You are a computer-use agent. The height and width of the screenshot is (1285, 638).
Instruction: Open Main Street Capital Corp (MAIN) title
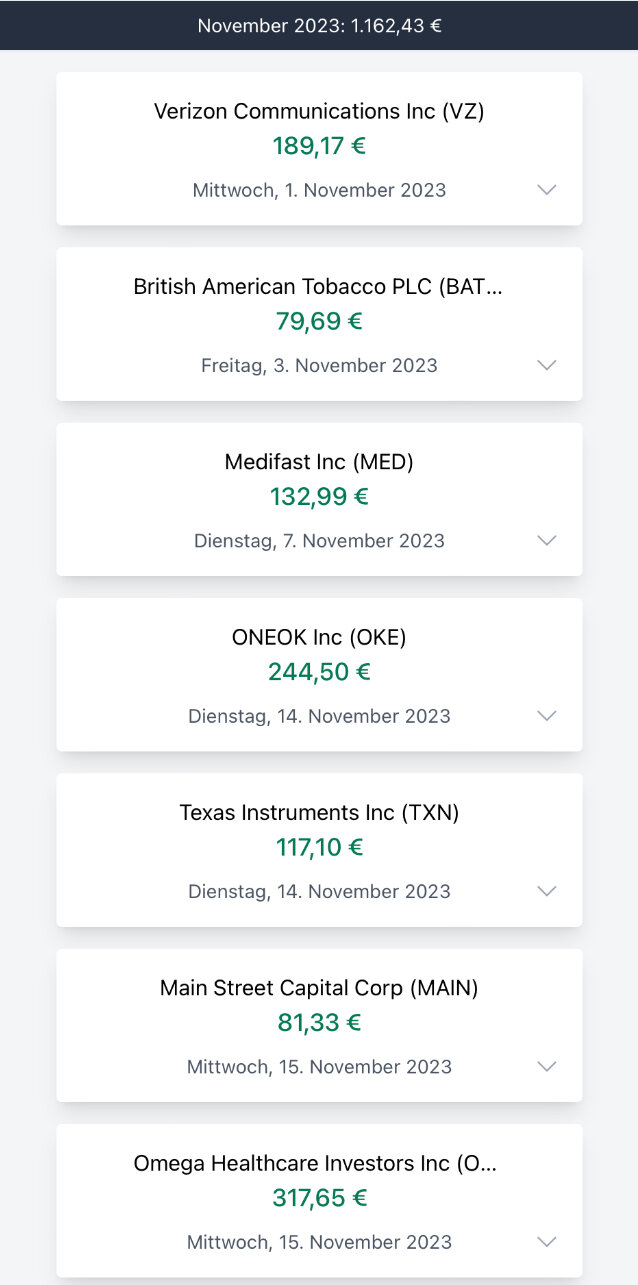click(x=319, y=988)
